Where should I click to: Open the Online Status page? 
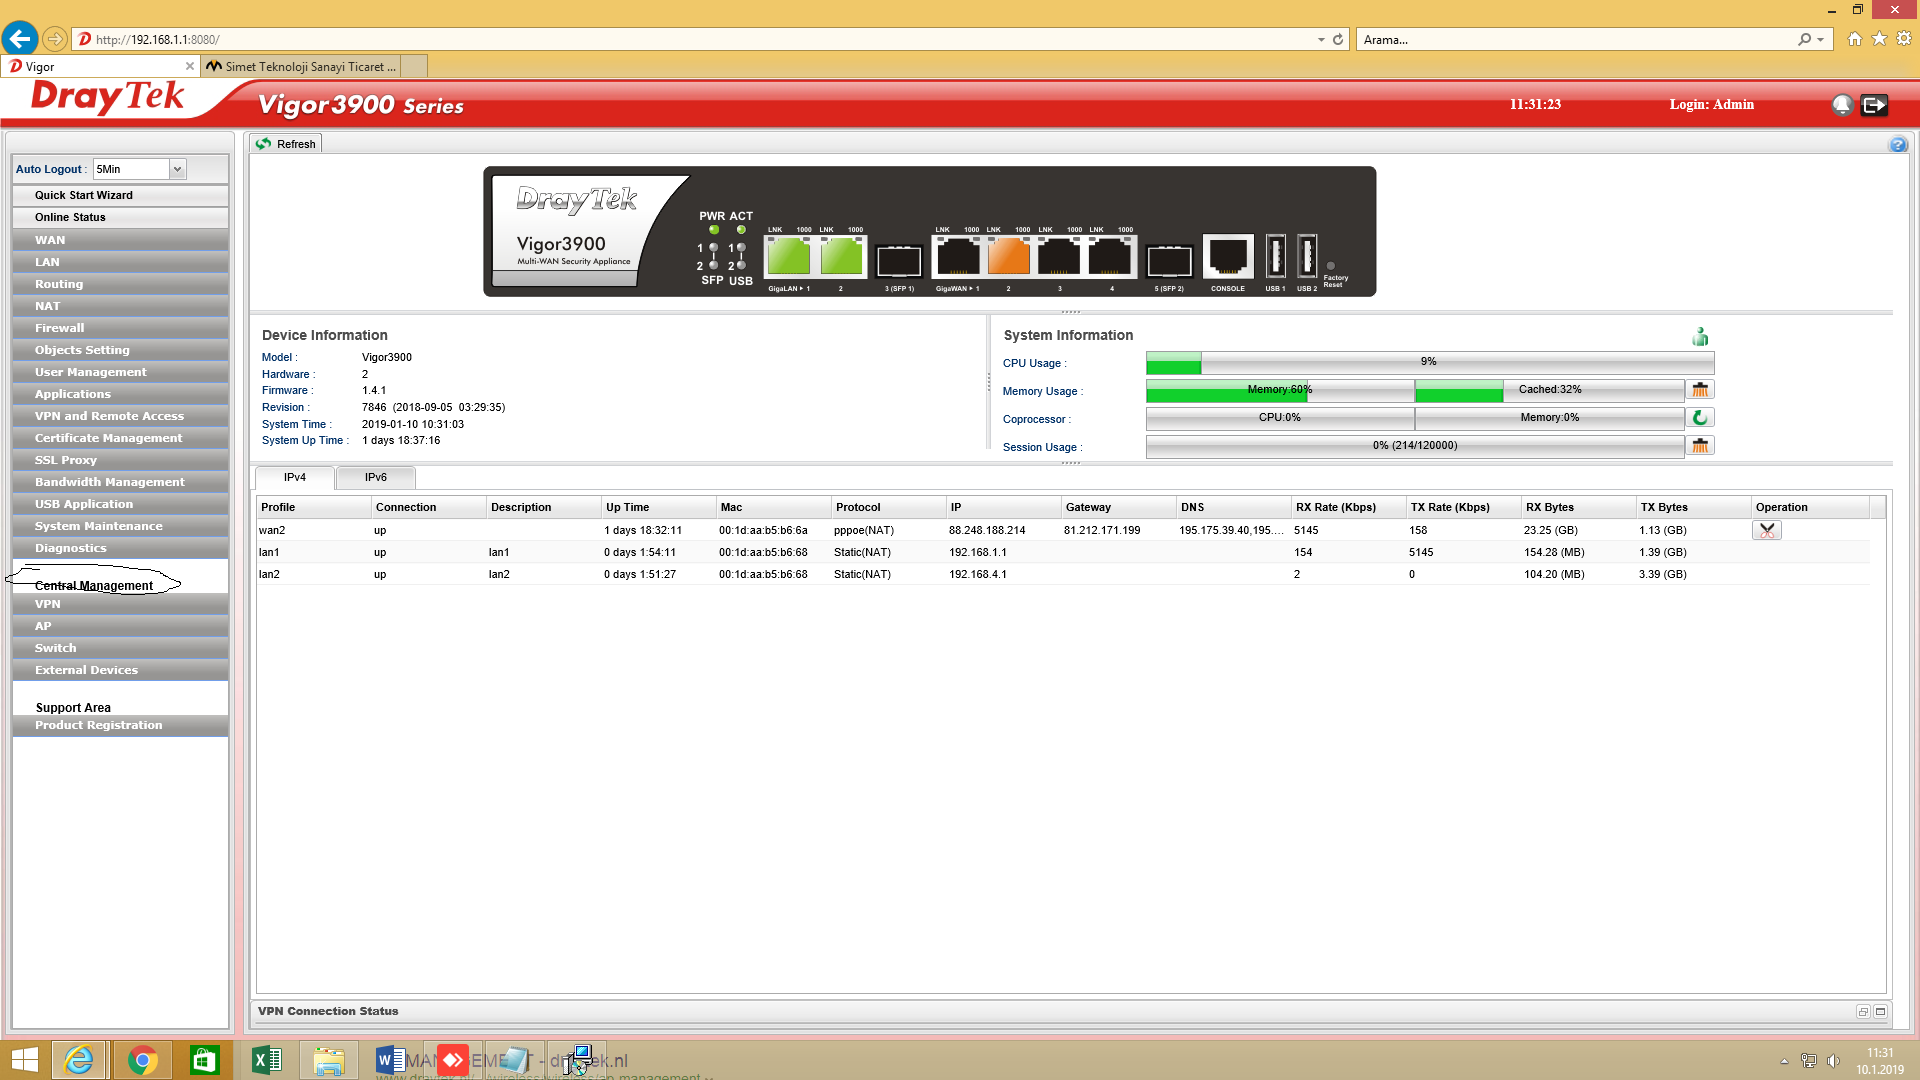pyautogui.click(x=70, y=217)
